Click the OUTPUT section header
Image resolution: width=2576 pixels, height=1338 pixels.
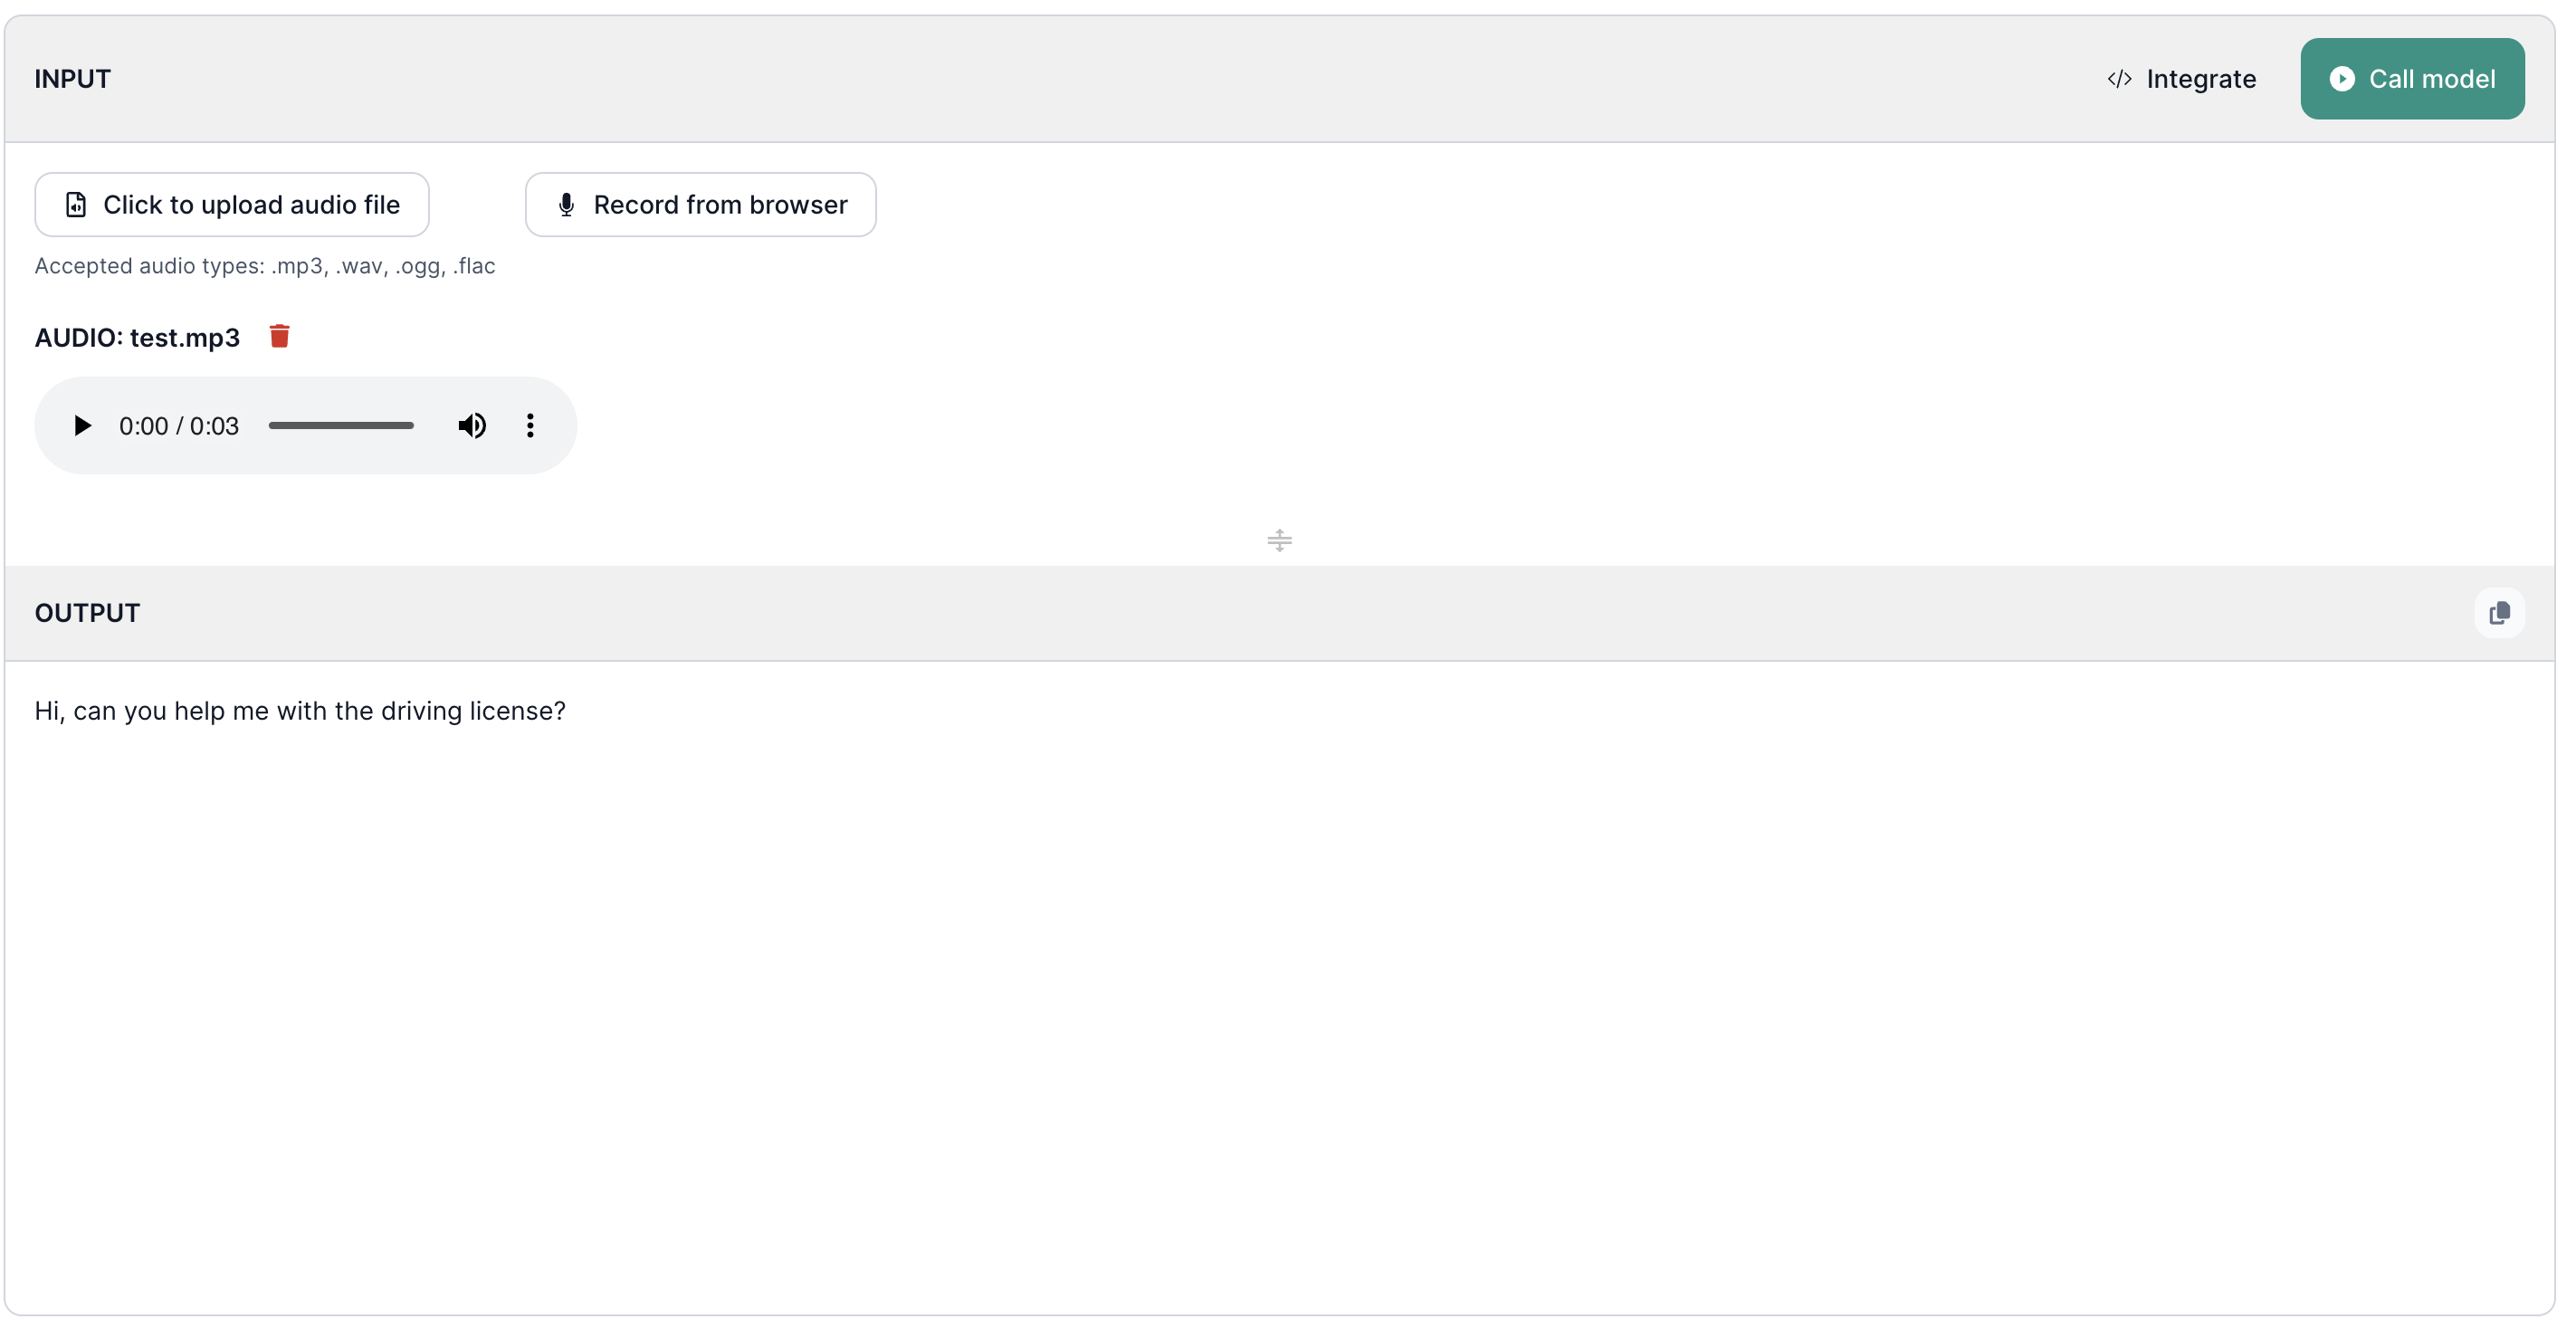[88, 613]
